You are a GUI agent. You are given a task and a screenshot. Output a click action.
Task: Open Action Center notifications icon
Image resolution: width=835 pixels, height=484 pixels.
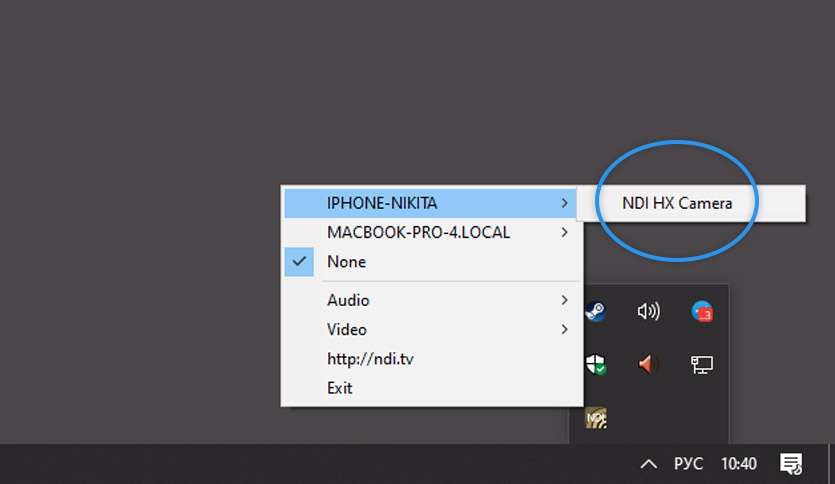click(791, 464)
